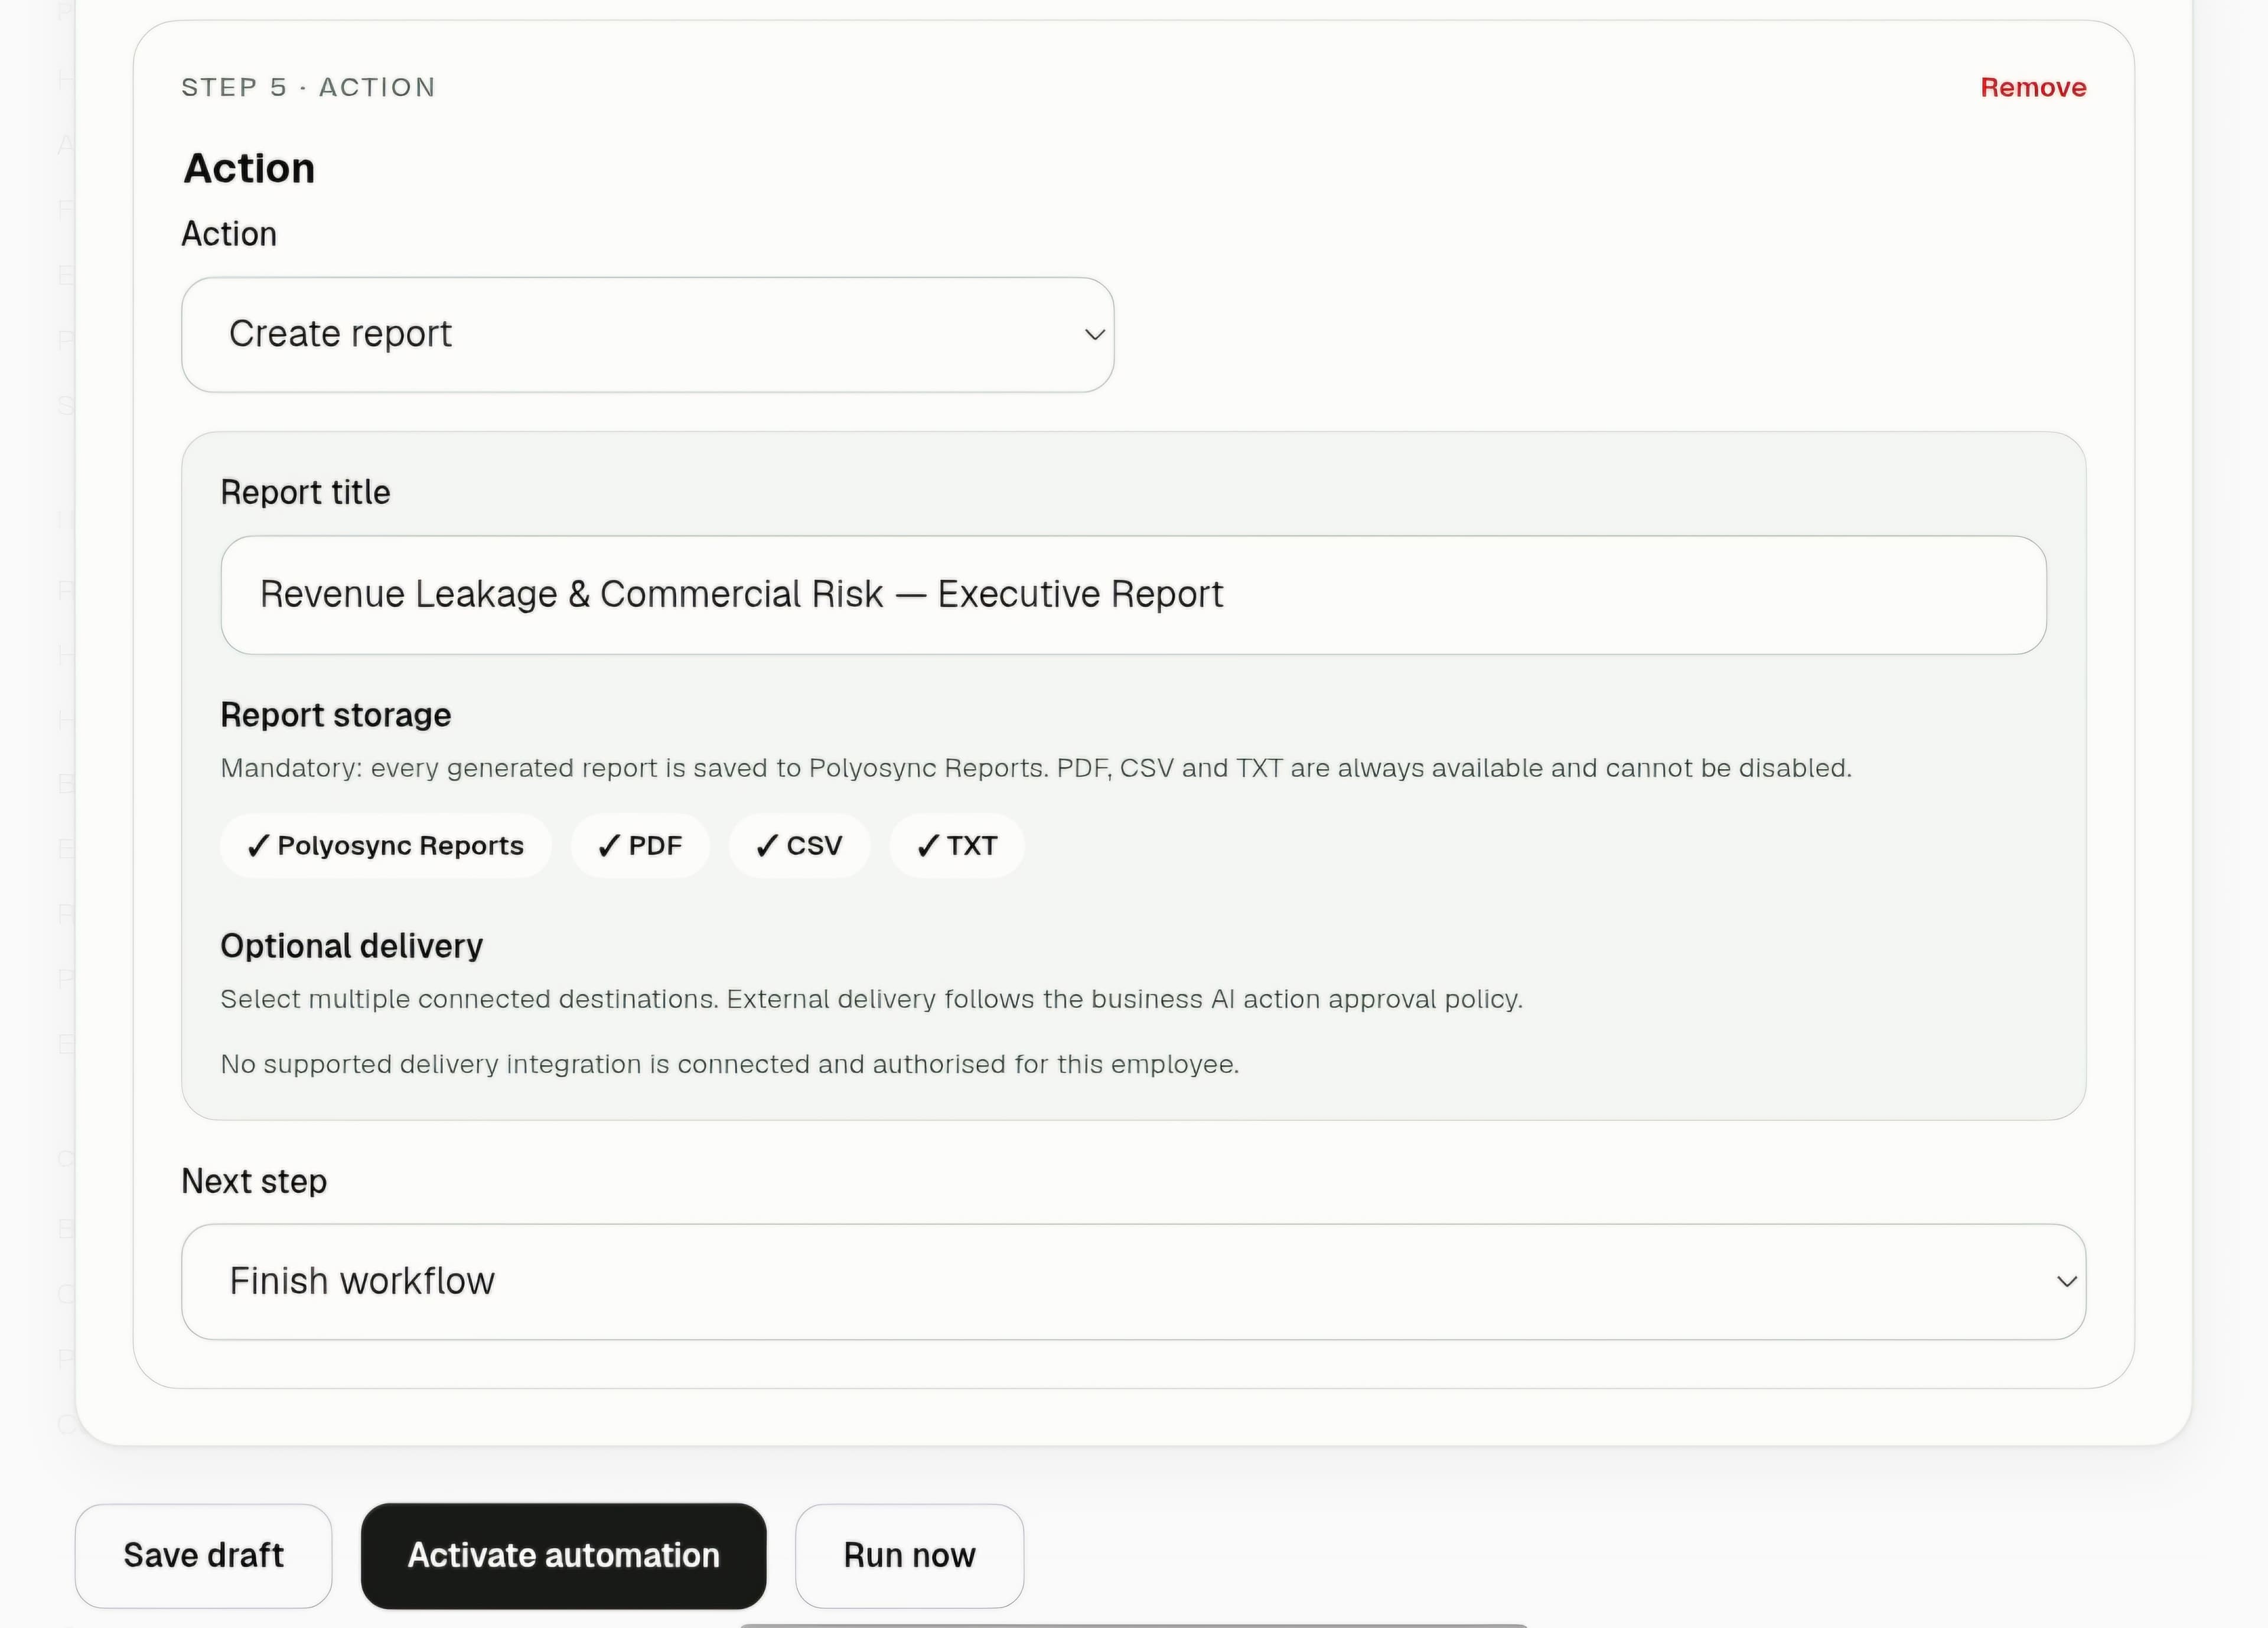Click the TXT format chip
2268x1628 pixels.
(x=957, y=846)
